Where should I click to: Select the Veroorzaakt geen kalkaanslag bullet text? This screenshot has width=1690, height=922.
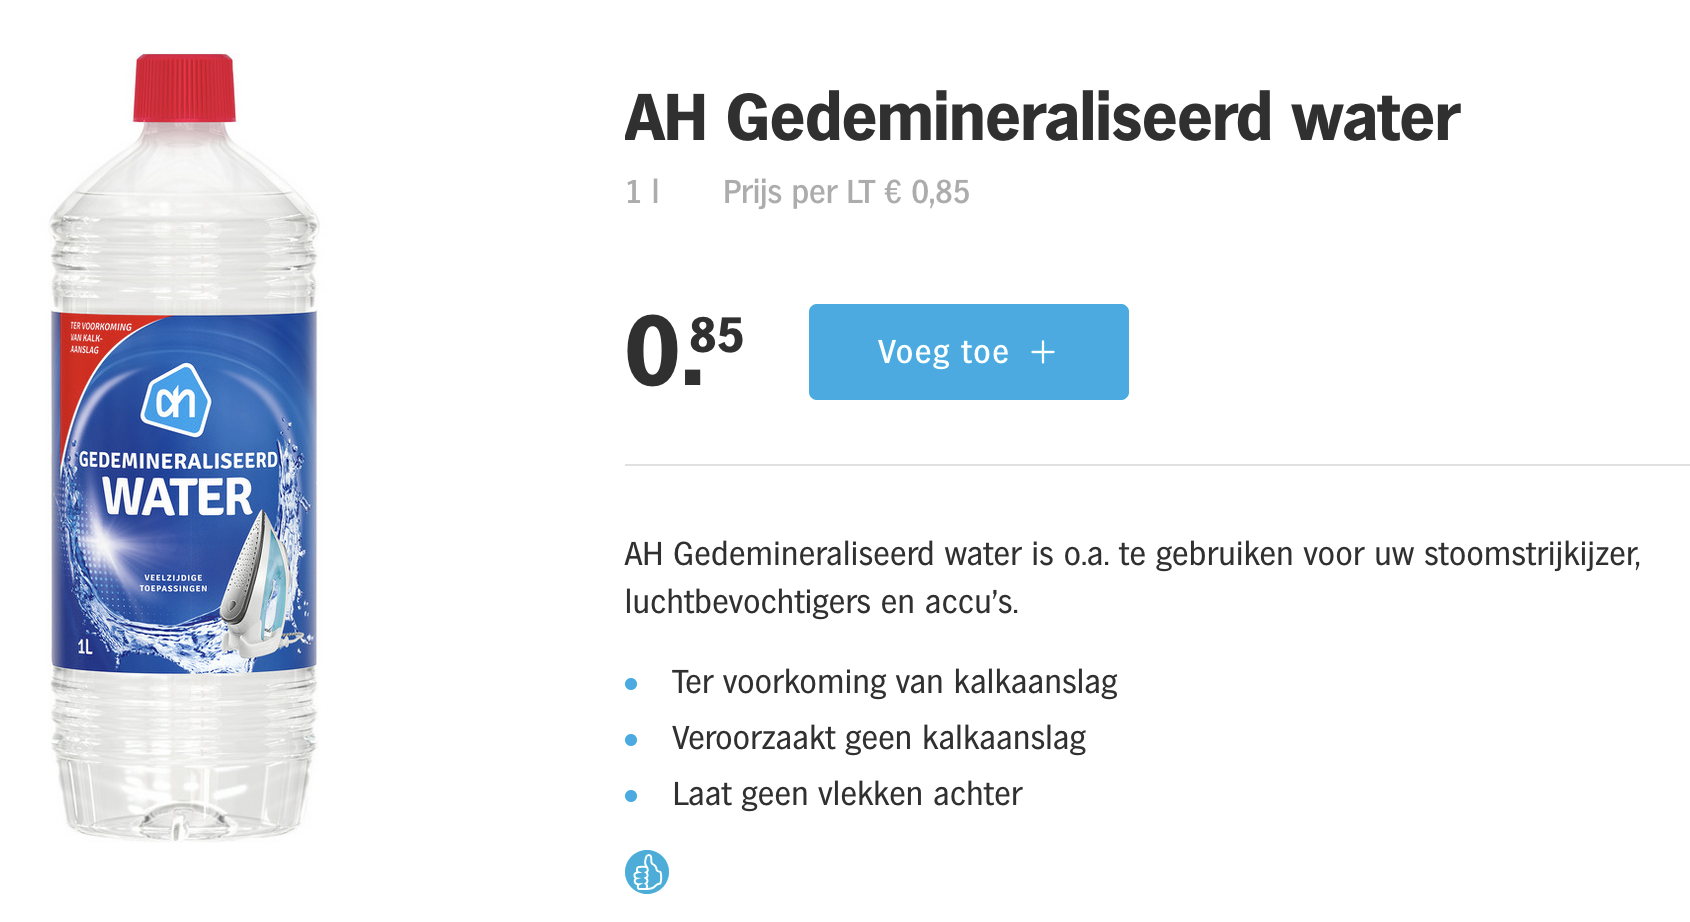878,738
